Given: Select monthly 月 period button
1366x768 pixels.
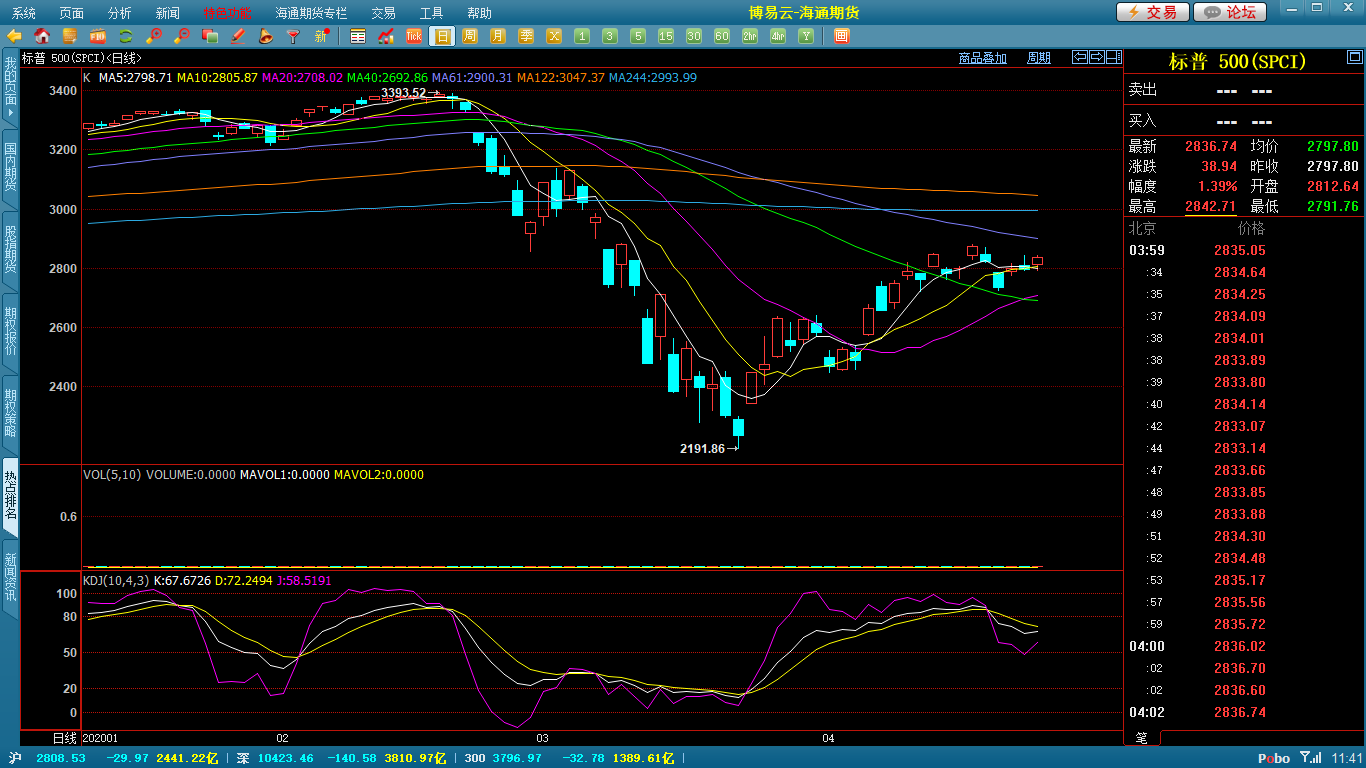Looking at the screenshot, I should tap(498, 36).
